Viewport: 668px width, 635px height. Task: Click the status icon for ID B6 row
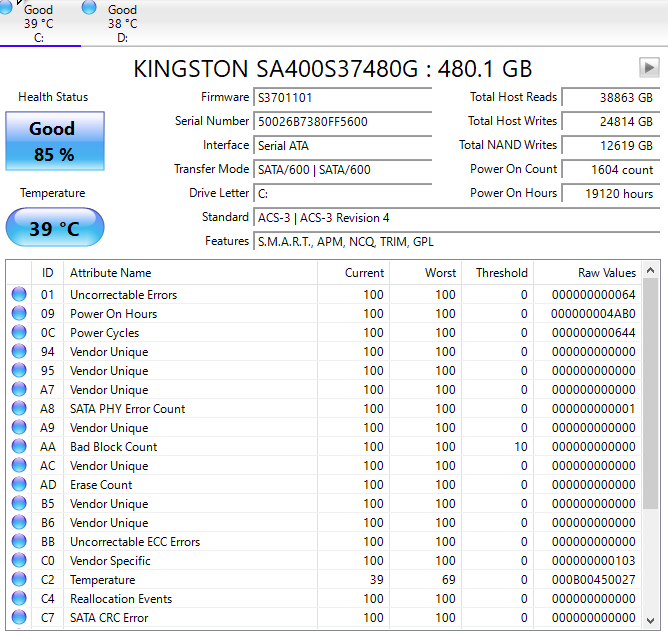[19, 522]
